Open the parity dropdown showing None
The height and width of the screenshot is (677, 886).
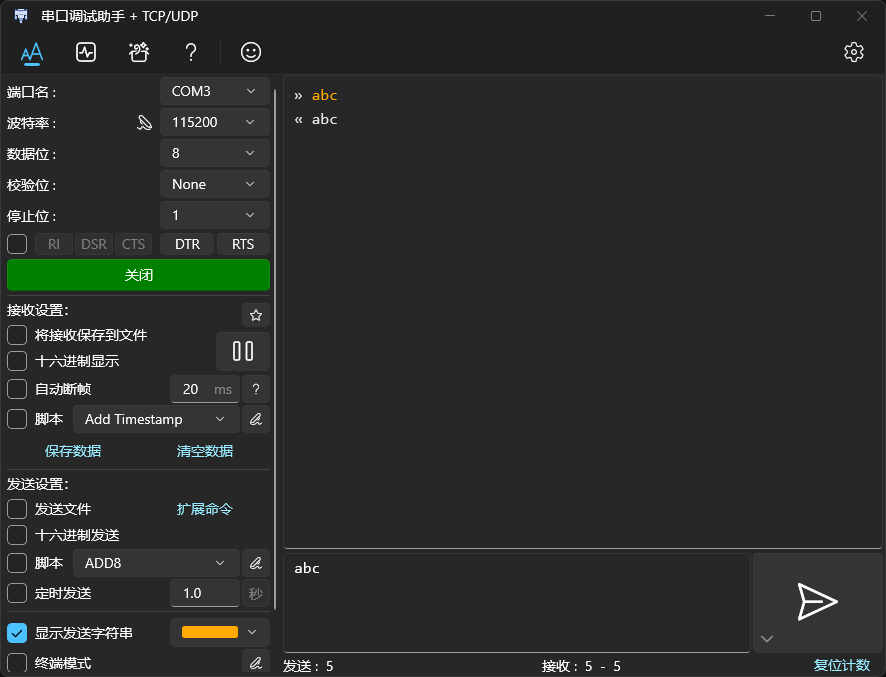[x=215, y=184]
